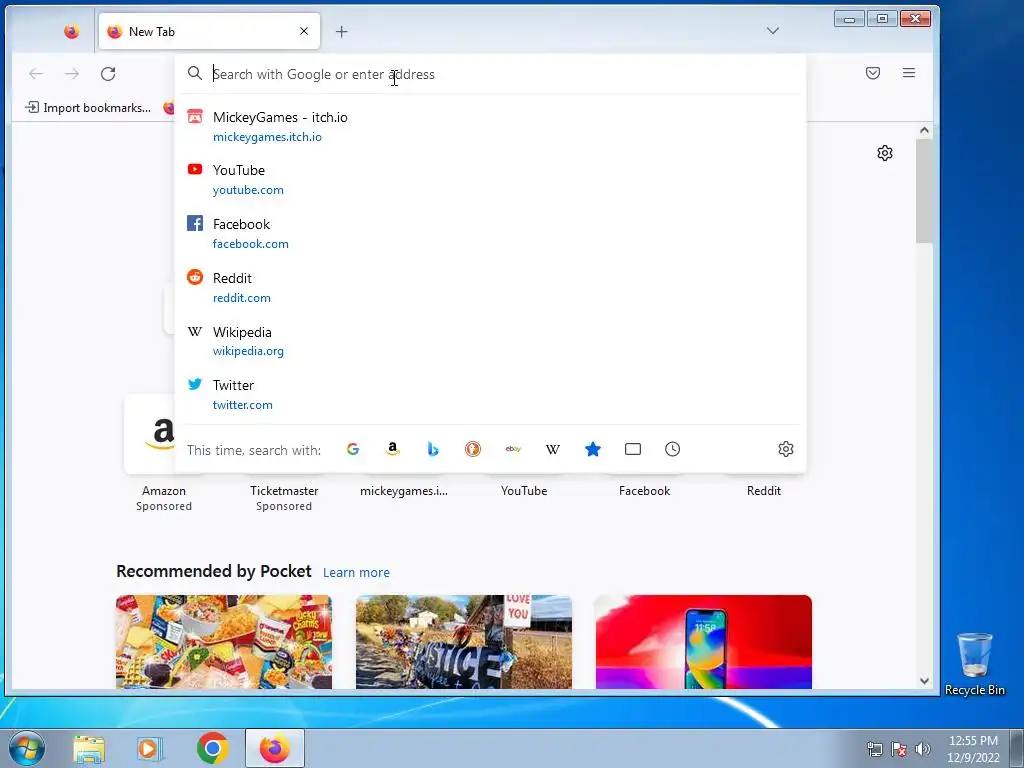Image resolution: width=1024 pixels, height=768 pixels.
Task: Open new tab page personalize gear
Action: pyautogui.click(x=885, y=153)
